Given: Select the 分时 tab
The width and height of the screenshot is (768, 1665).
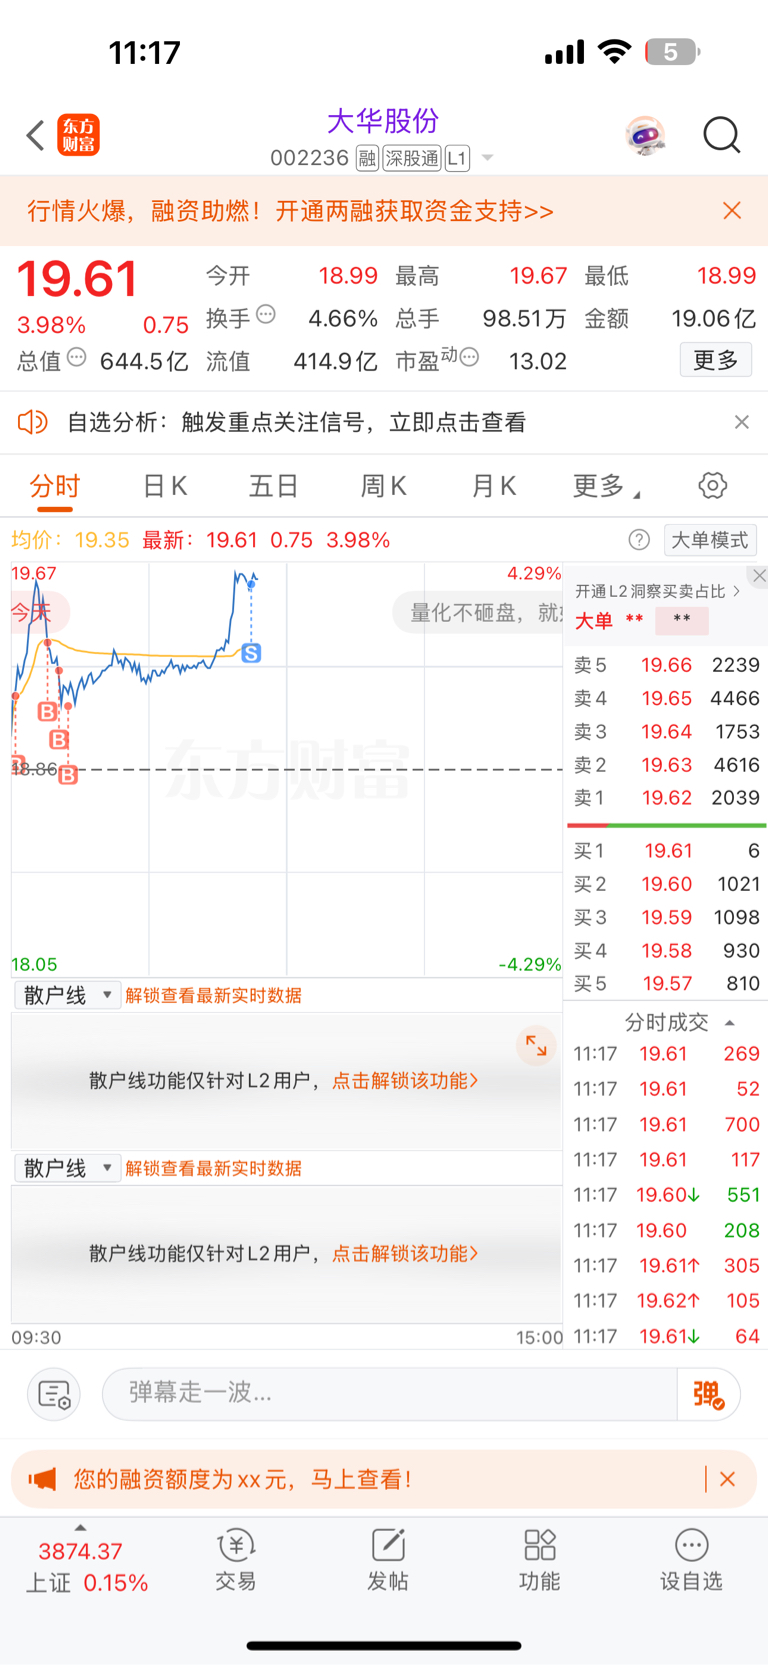Looking at the screenshot, I should pyautogui.click(x=55, y=487).
